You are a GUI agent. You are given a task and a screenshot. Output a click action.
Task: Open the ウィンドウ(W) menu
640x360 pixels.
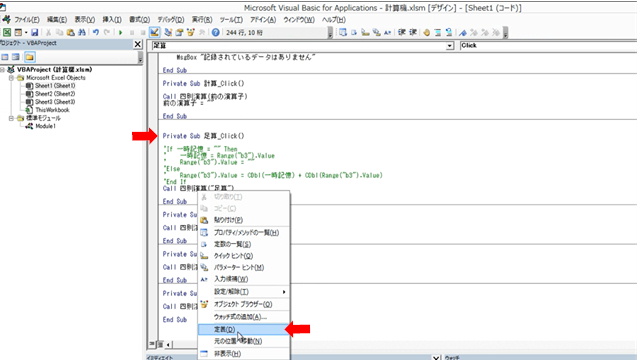pos(299,20)
